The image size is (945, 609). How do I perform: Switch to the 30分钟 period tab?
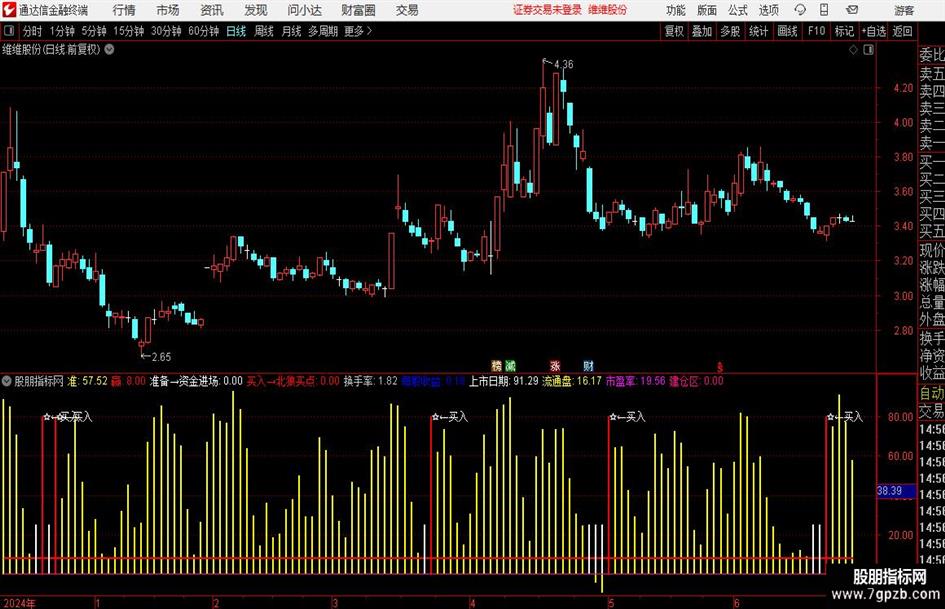(x=166, y=31)
